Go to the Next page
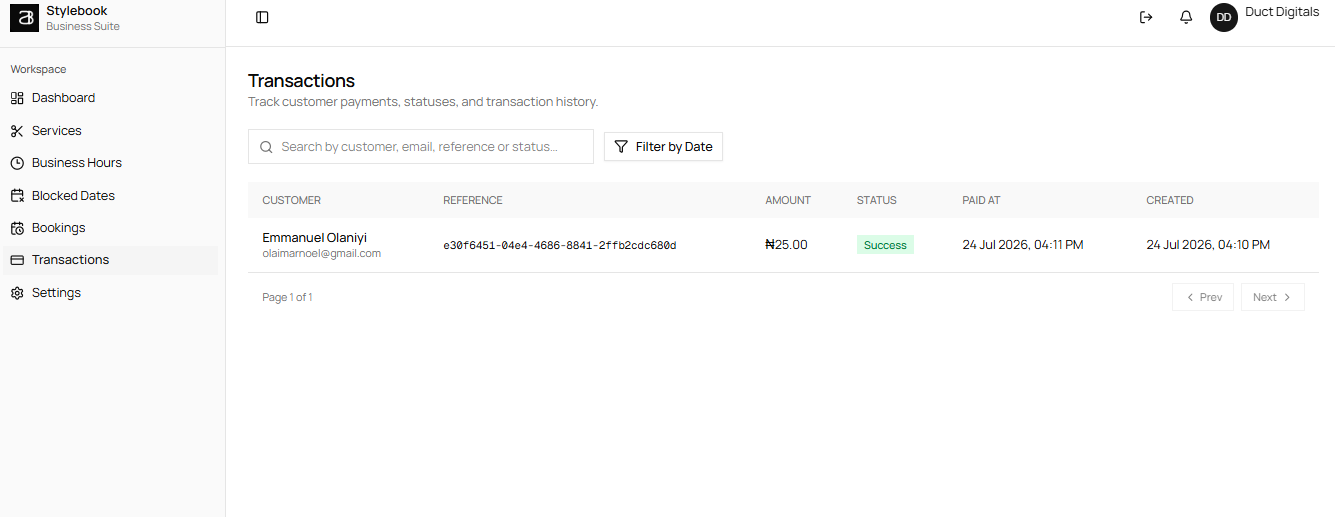1335x517 pixels. click(1272, 297)
